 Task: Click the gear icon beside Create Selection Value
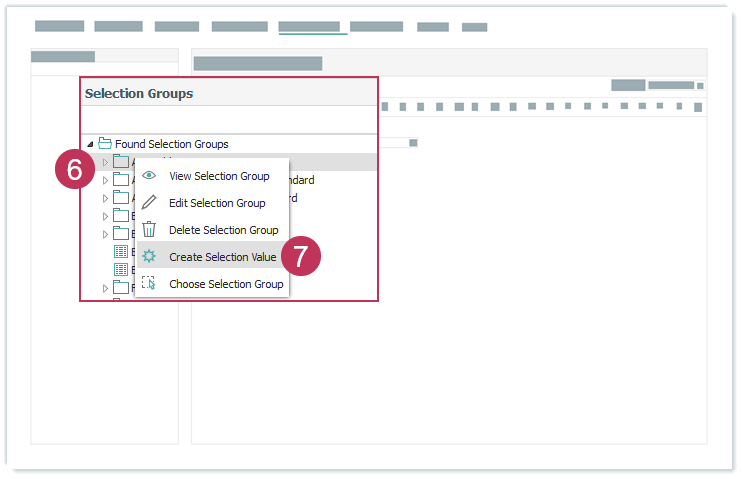[x=149, y=257]
